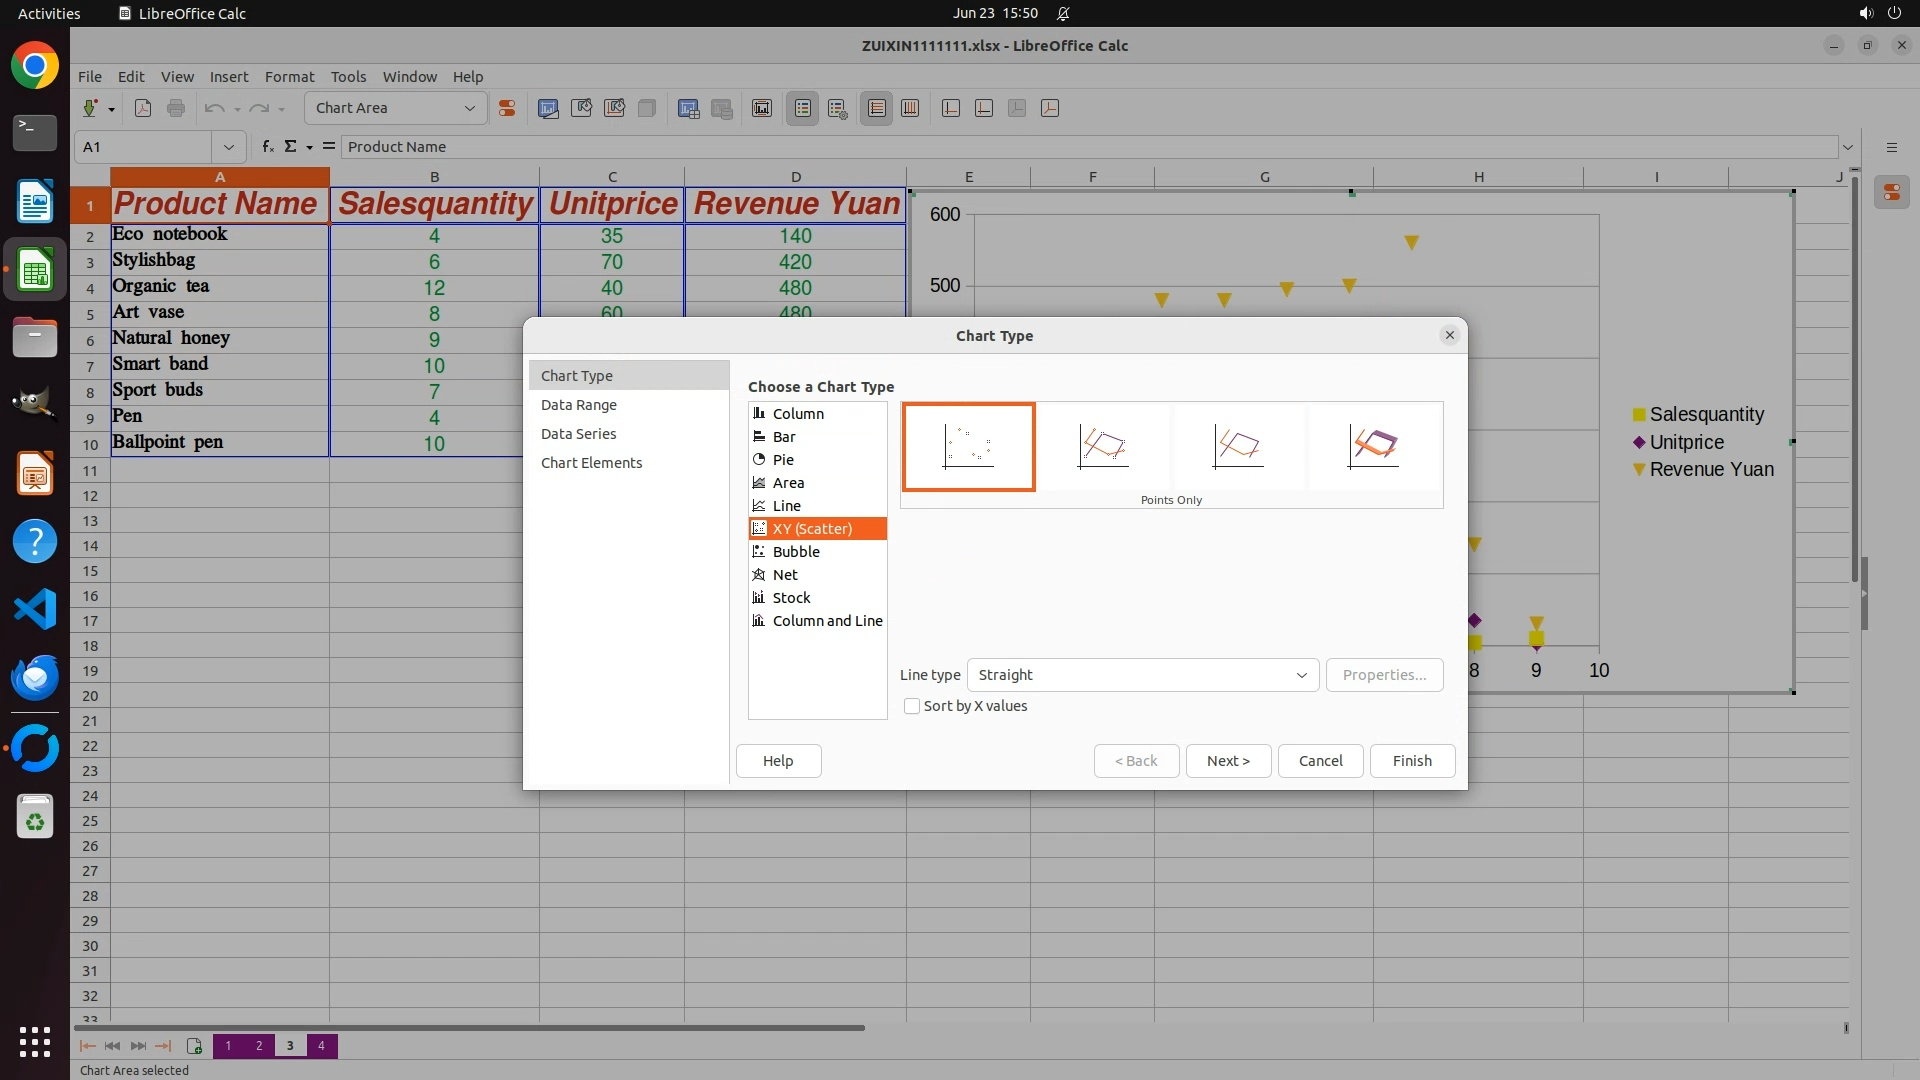
Task: Choose the Bubble chart type
Action: [796, 552]
